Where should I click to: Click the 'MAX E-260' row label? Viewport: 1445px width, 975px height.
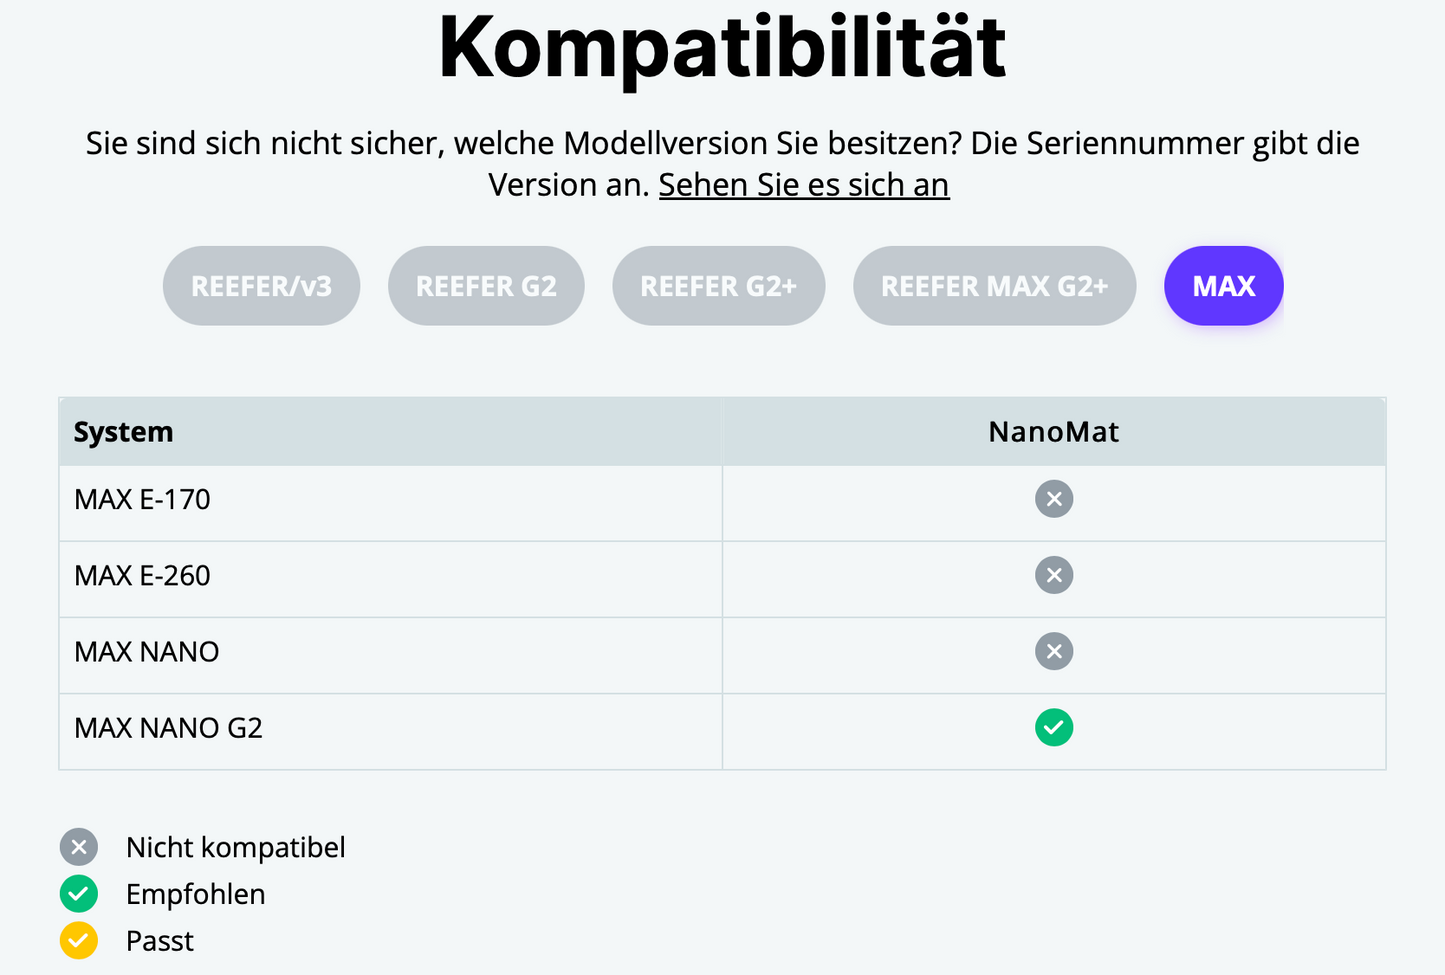tap(142, 575)
